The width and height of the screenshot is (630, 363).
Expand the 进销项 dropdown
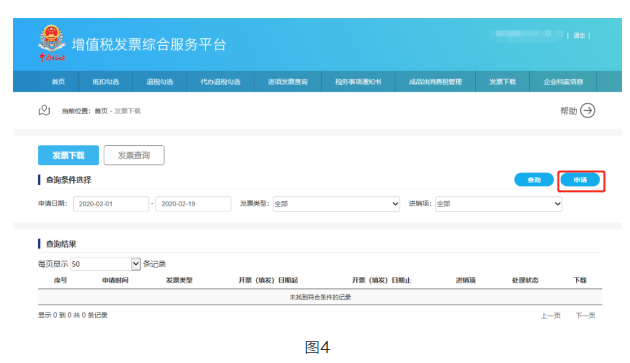pos(499,204)
